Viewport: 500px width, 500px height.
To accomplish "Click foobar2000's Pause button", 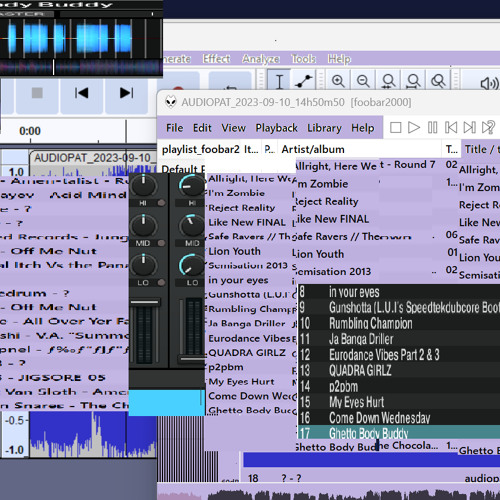I will tap(432, 128).
